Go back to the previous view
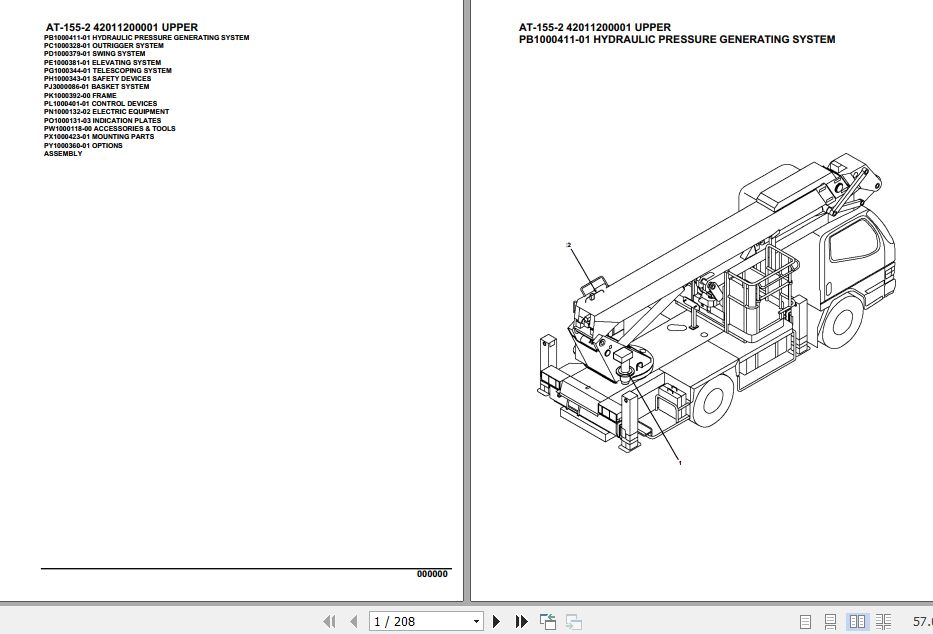This screenshot has height=634, width=933. pos(548,621)
